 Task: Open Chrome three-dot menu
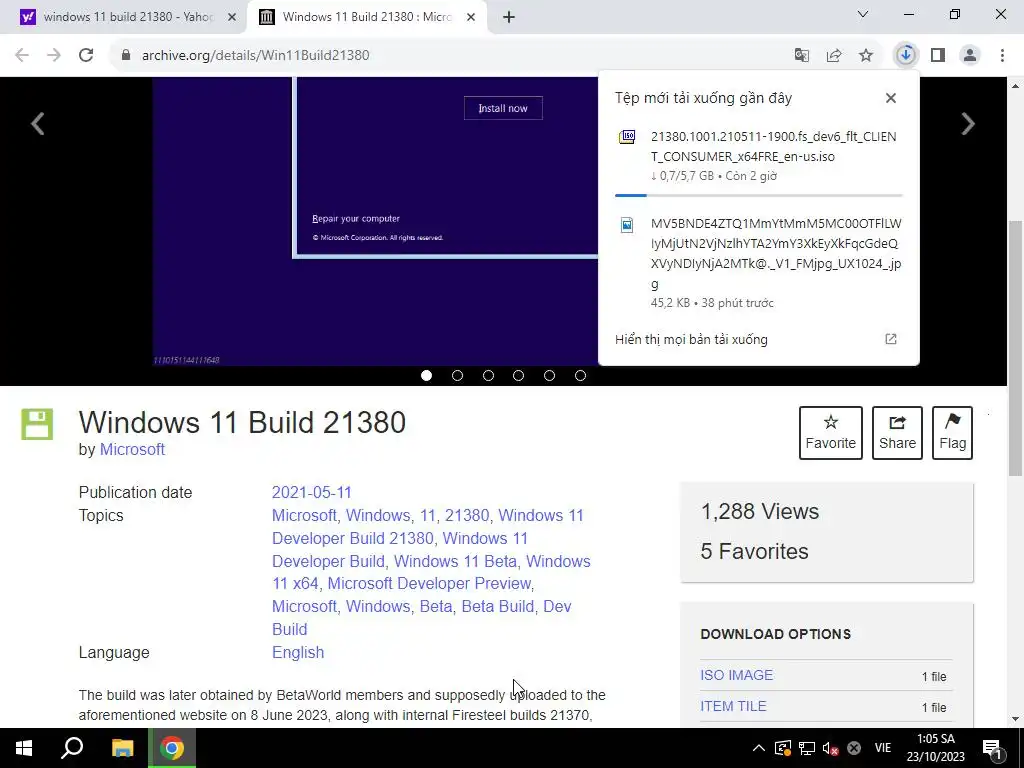click(x=1002, y=56)
